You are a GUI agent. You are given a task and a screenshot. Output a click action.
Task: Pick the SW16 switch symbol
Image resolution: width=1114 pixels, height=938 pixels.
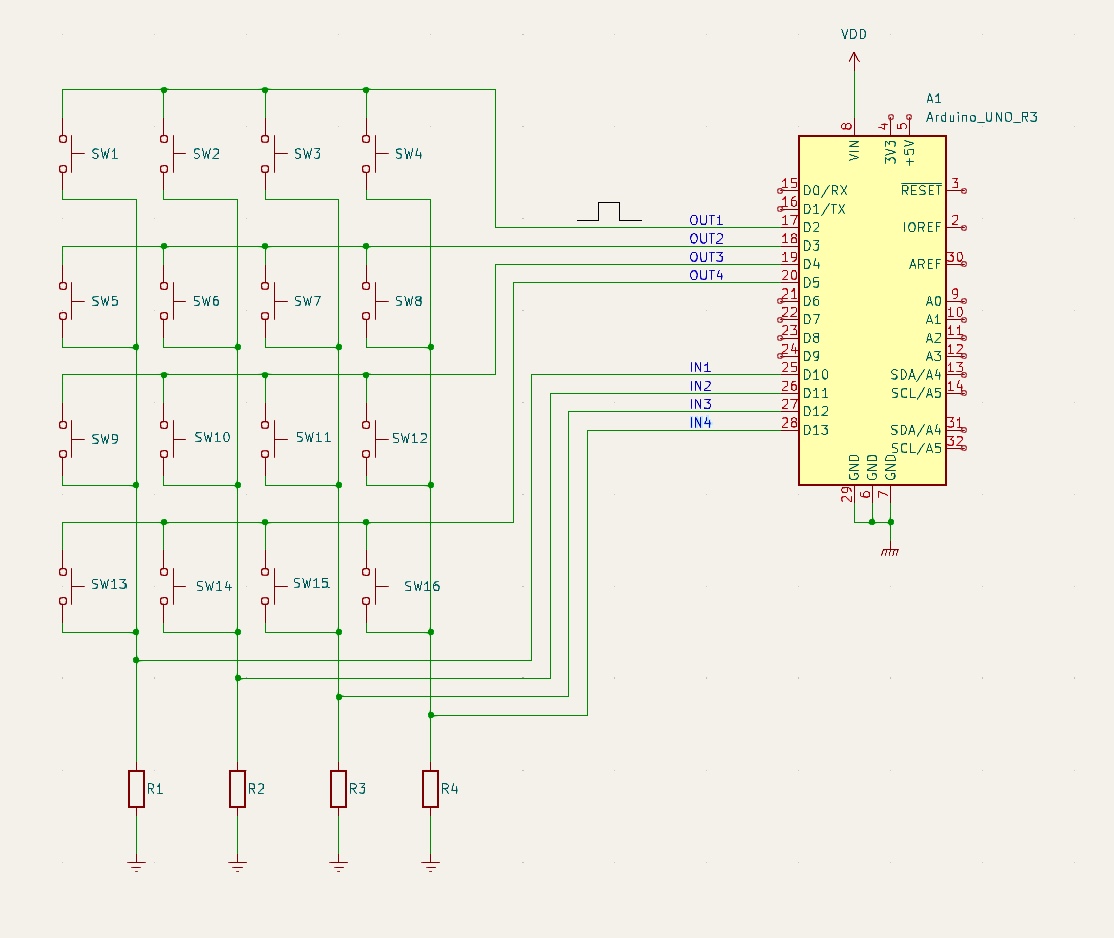(370, 585)
